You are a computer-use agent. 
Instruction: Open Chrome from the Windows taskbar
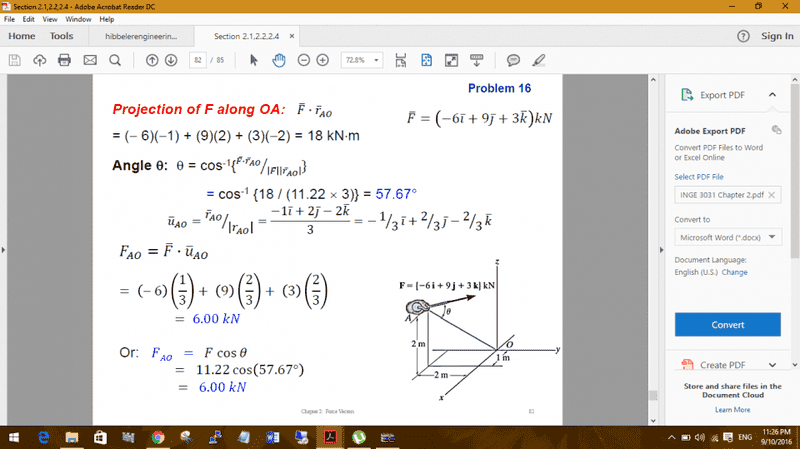click(158, 437)
